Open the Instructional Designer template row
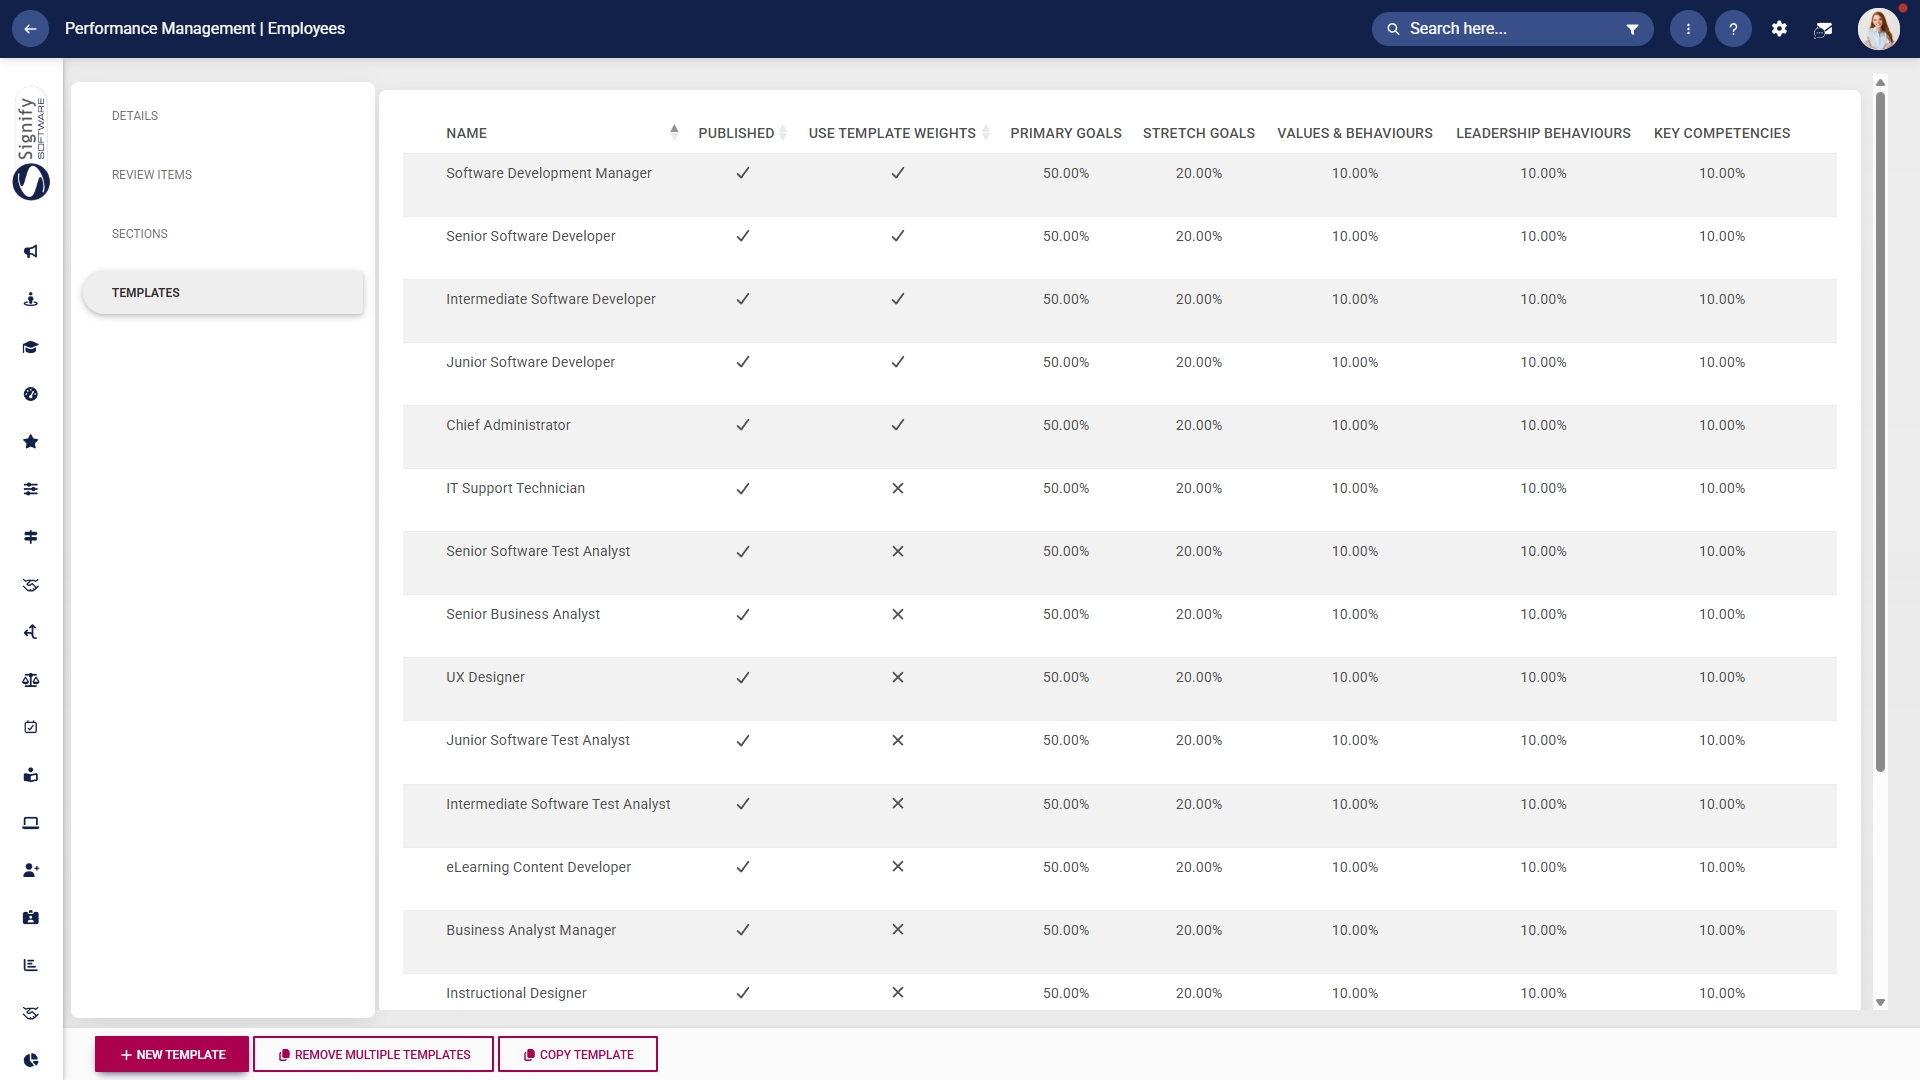The image size is (1920, 1080). (1119, 993)
